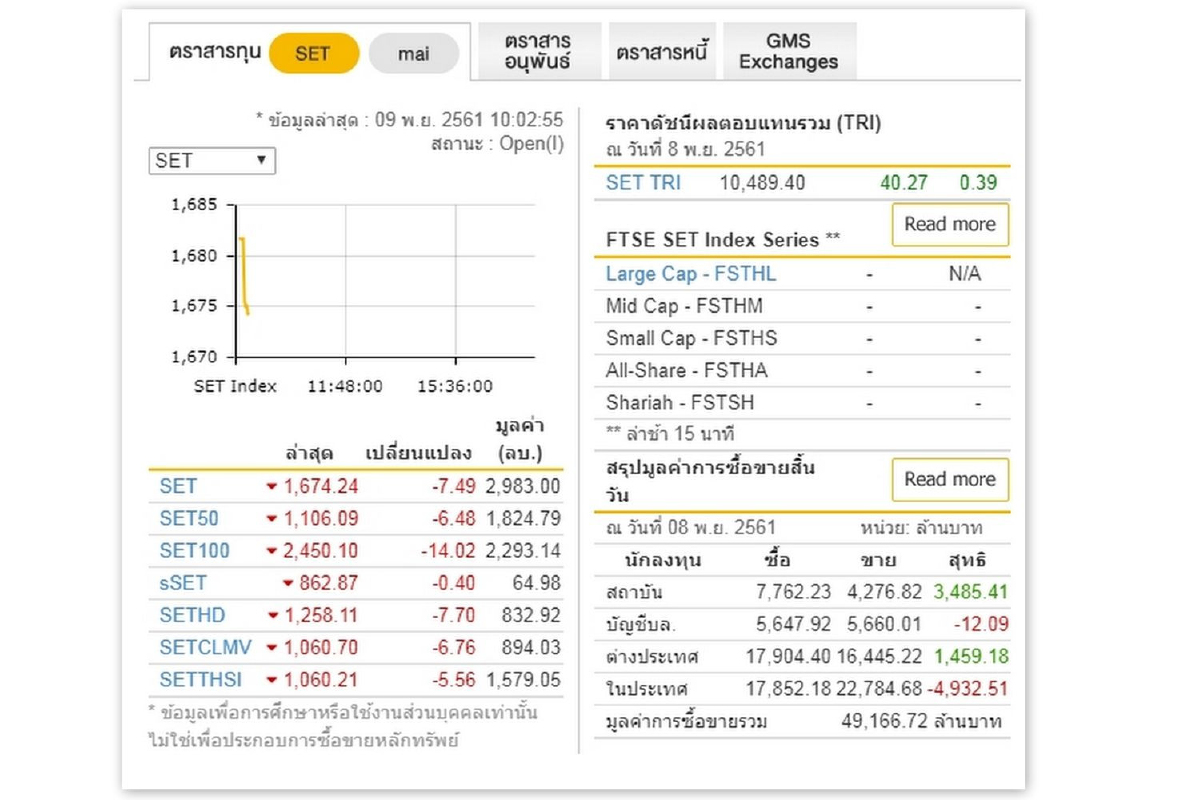Open the SET50 index link
Image resolution: width=1200 pixels, height=800 pixels.
(x=189, y=519)
